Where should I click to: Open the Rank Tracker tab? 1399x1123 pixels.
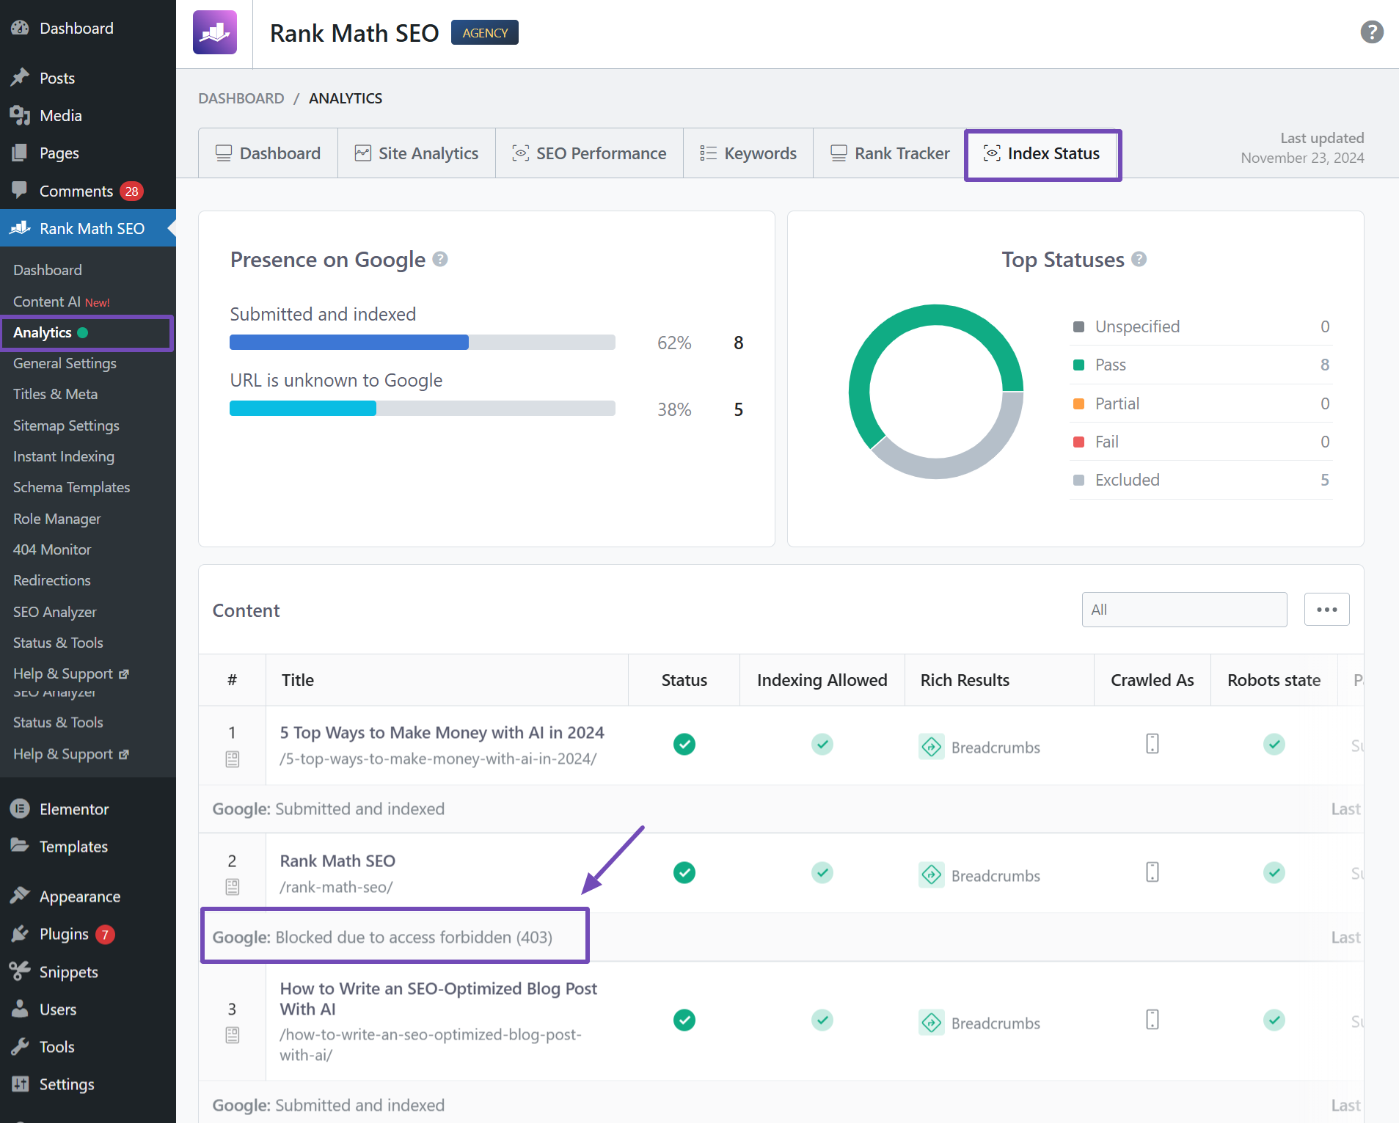point(889,153)
